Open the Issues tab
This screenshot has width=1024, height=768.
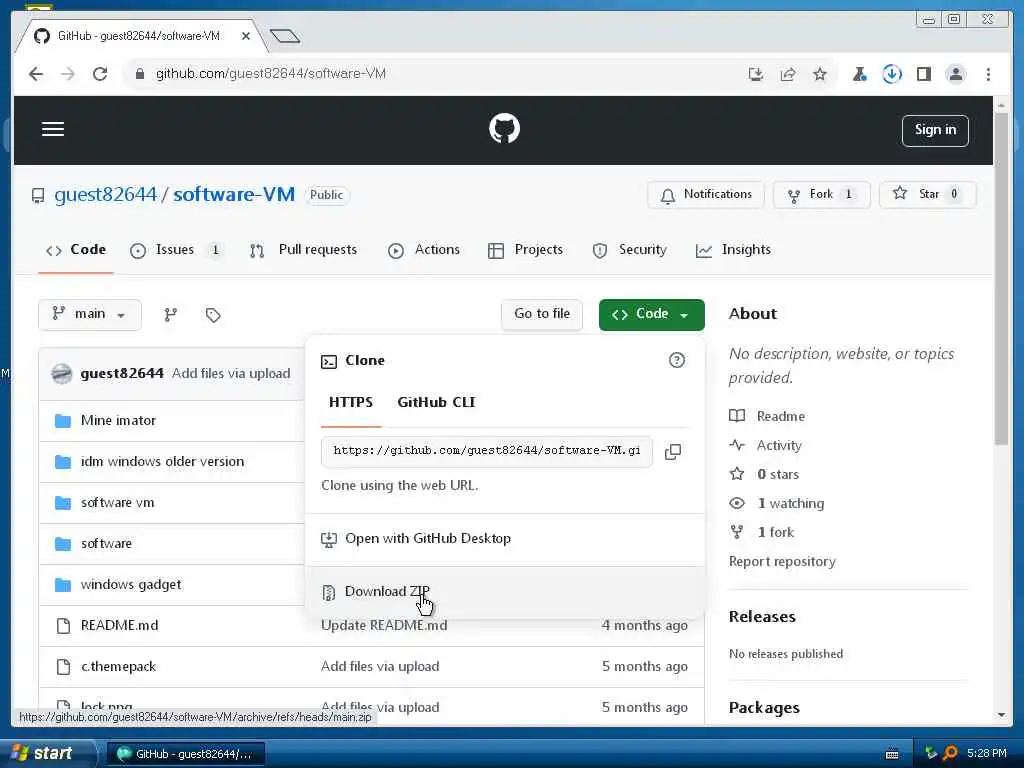[175, 250]
